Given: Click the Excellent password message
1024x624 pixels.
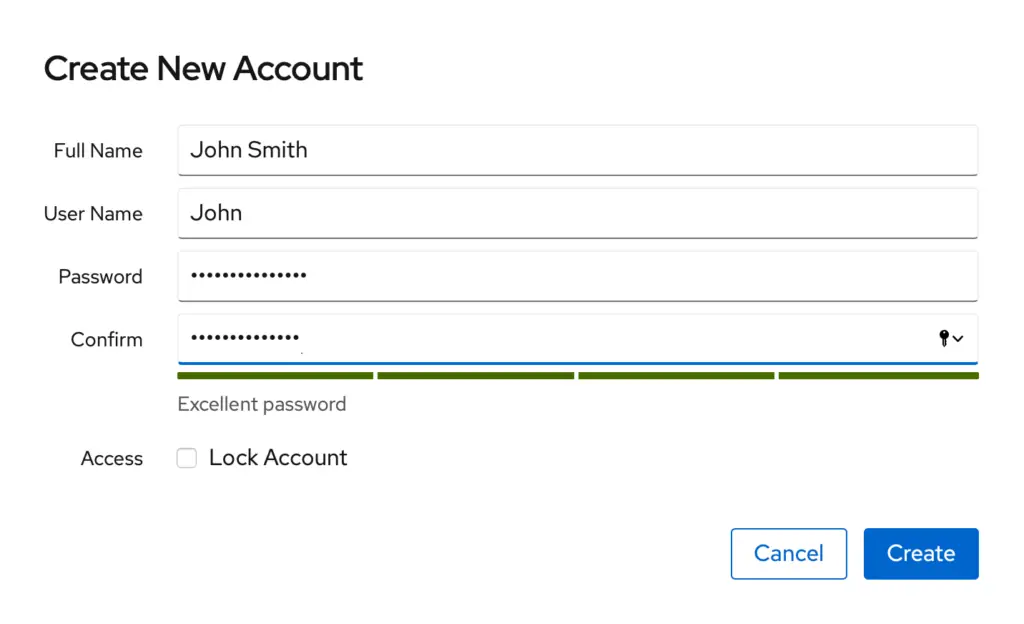Looking at the screenshot, I should 262,405.
